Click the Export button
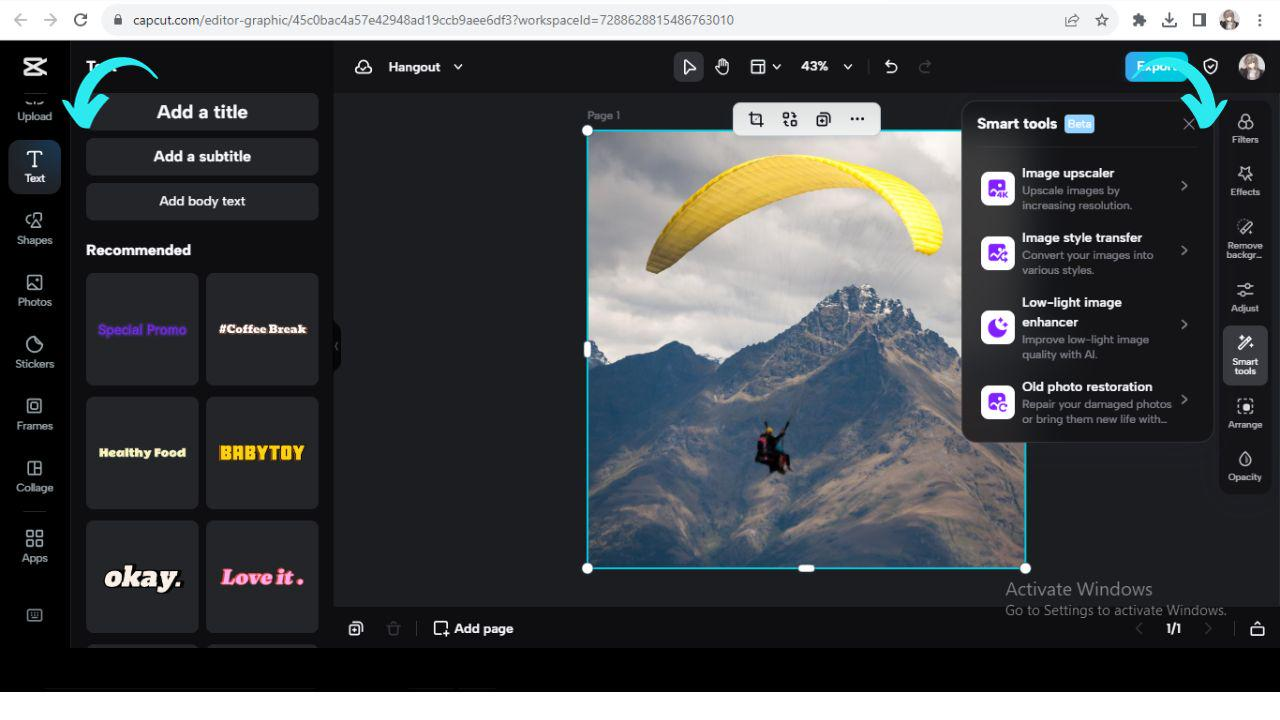The image size is (1280, 720). (1156, 67)
